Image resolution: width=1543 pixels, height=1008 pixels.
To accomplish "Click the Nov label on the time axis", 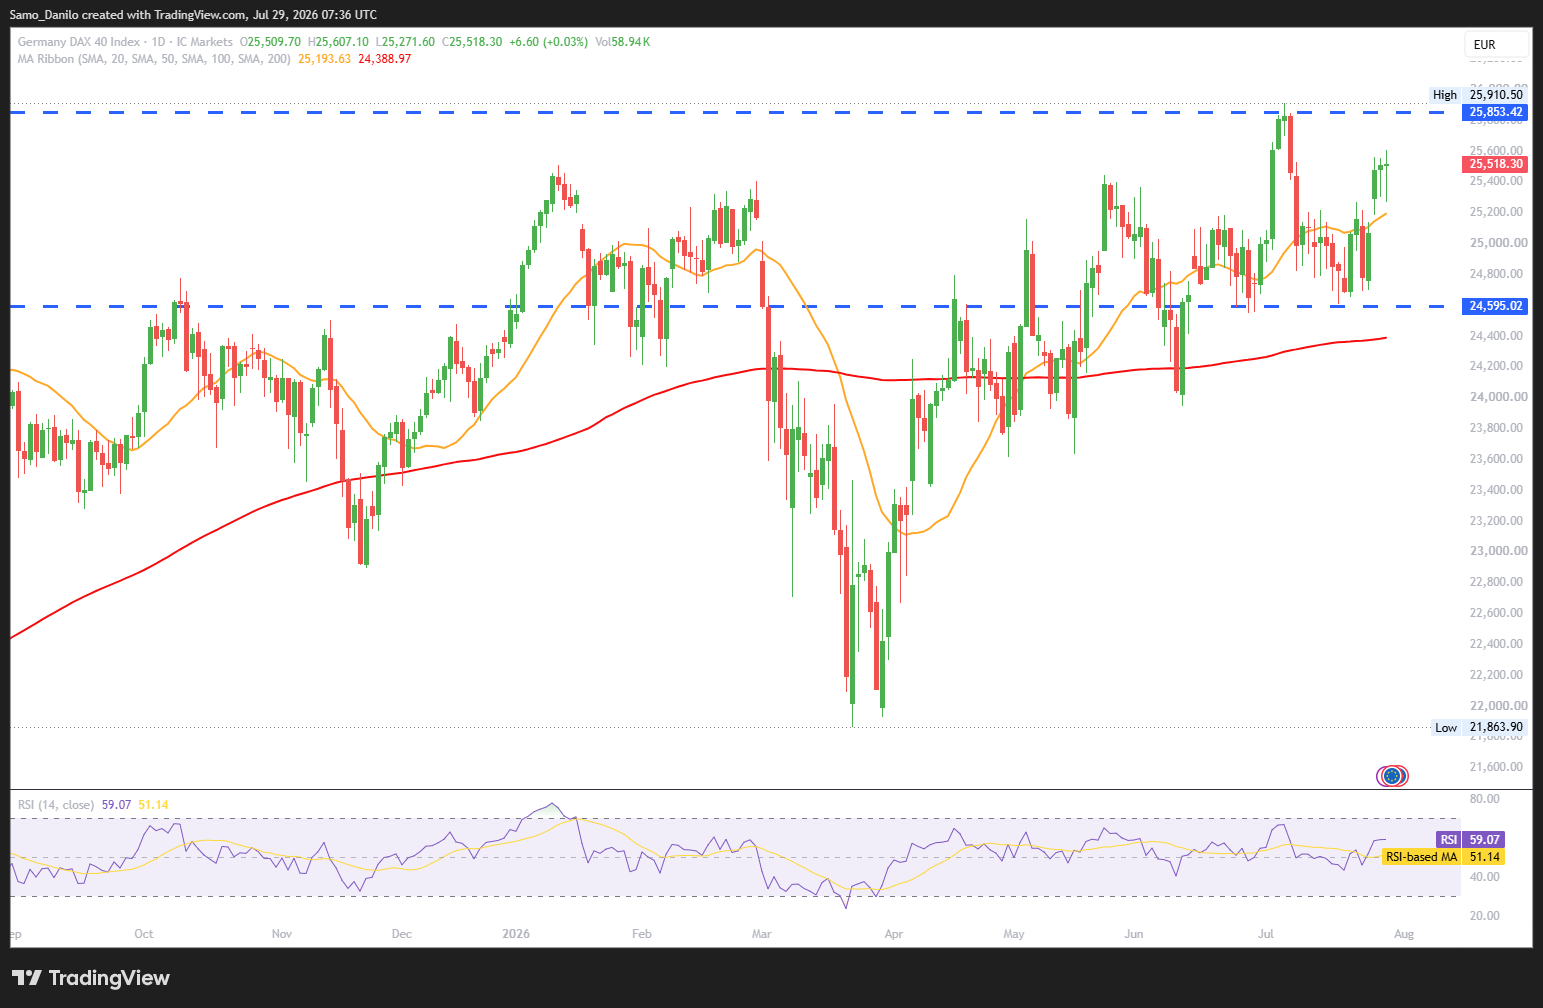I will coord(282,934).
